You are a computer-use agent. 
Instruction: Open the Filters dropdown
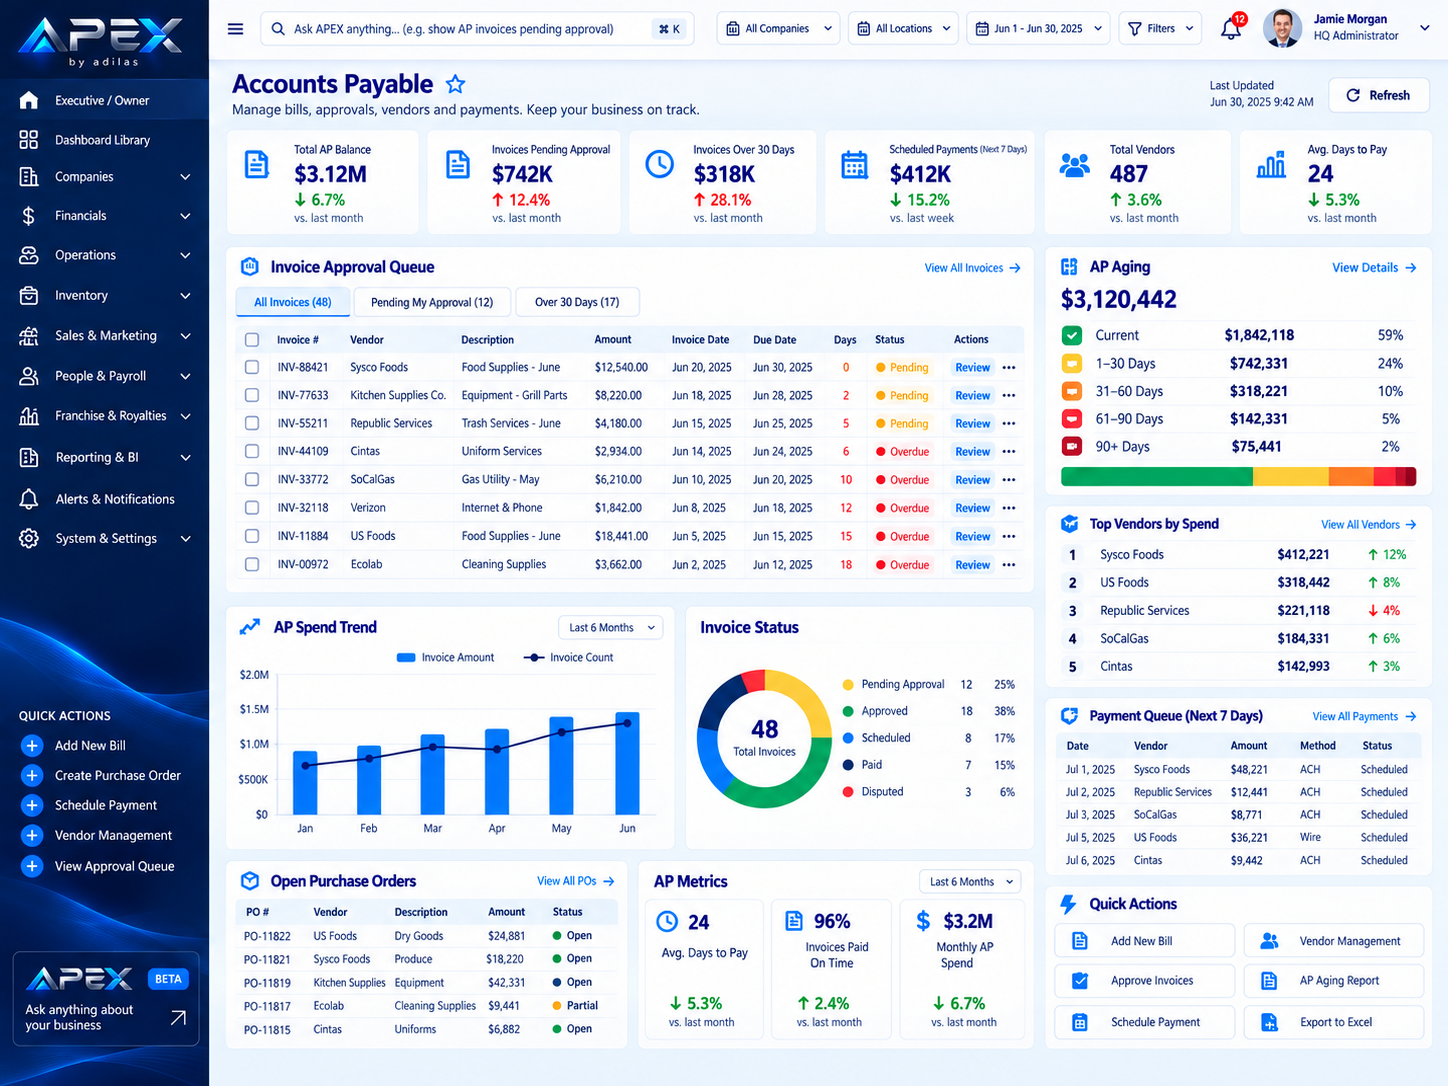(x=1160, y=29)
